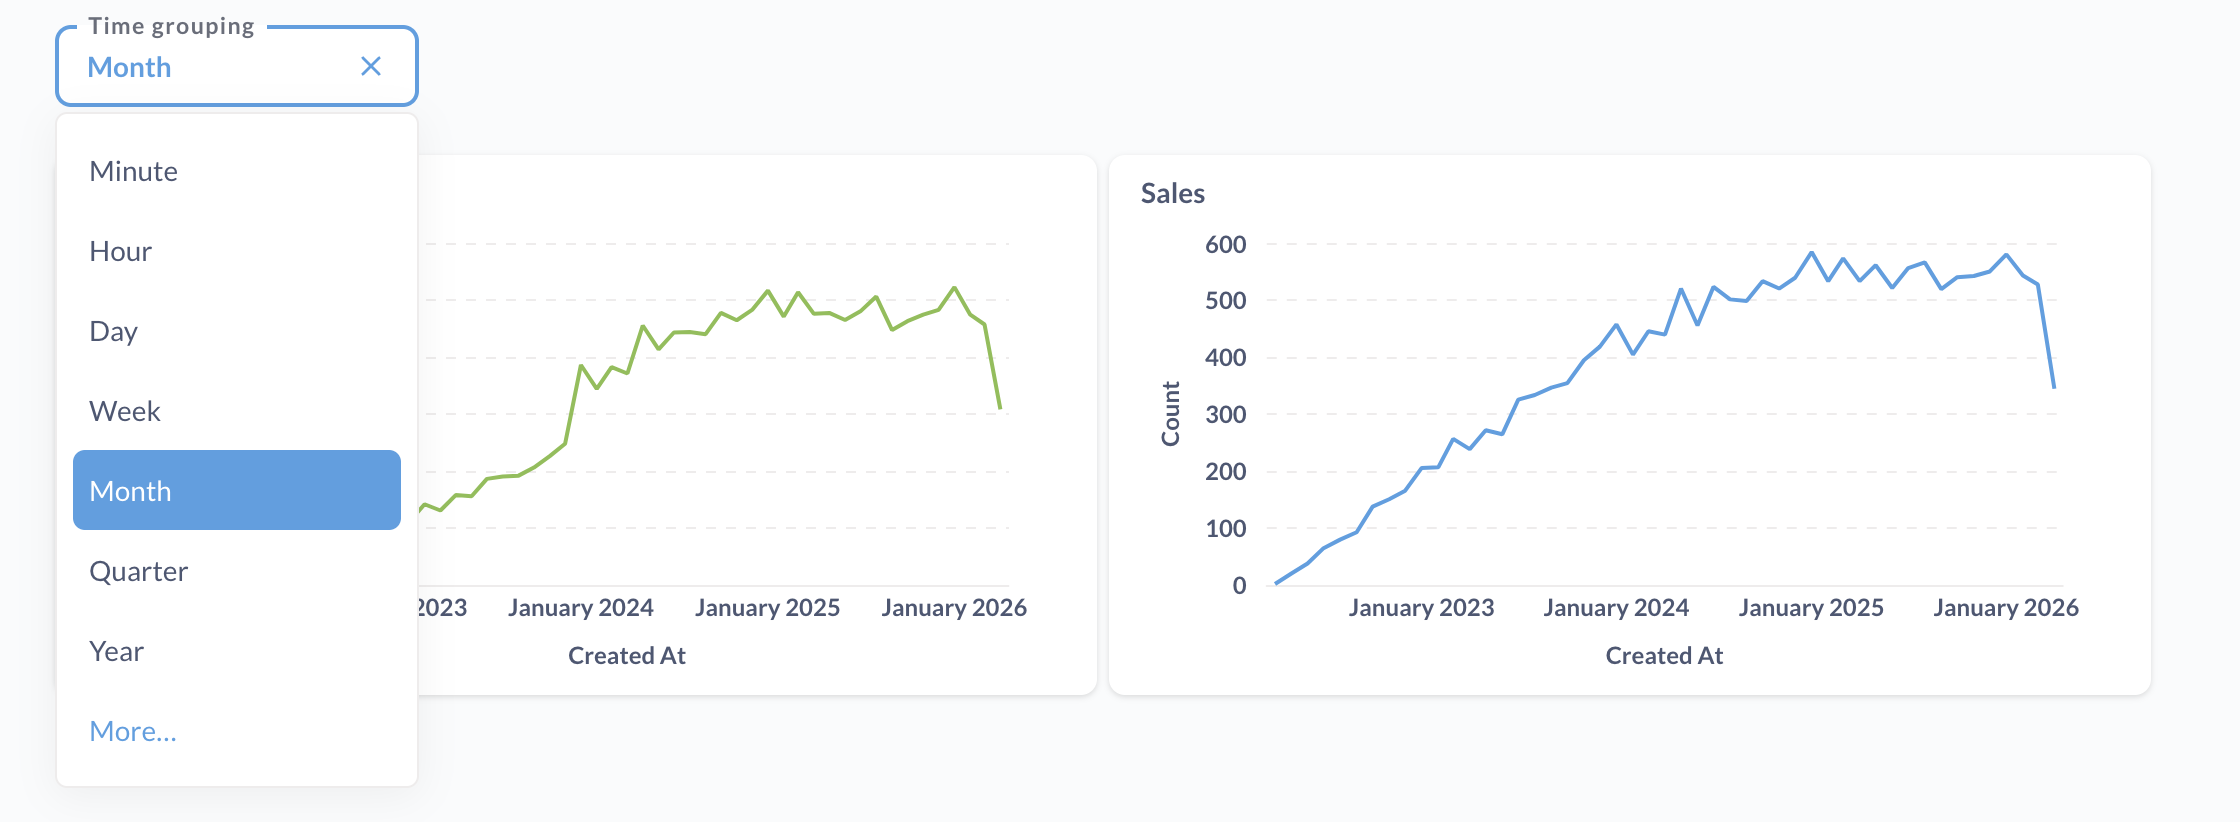Pick the Day grouping option
The width and height of the screenshot is (2240, 822).
(x=114, y=331)
